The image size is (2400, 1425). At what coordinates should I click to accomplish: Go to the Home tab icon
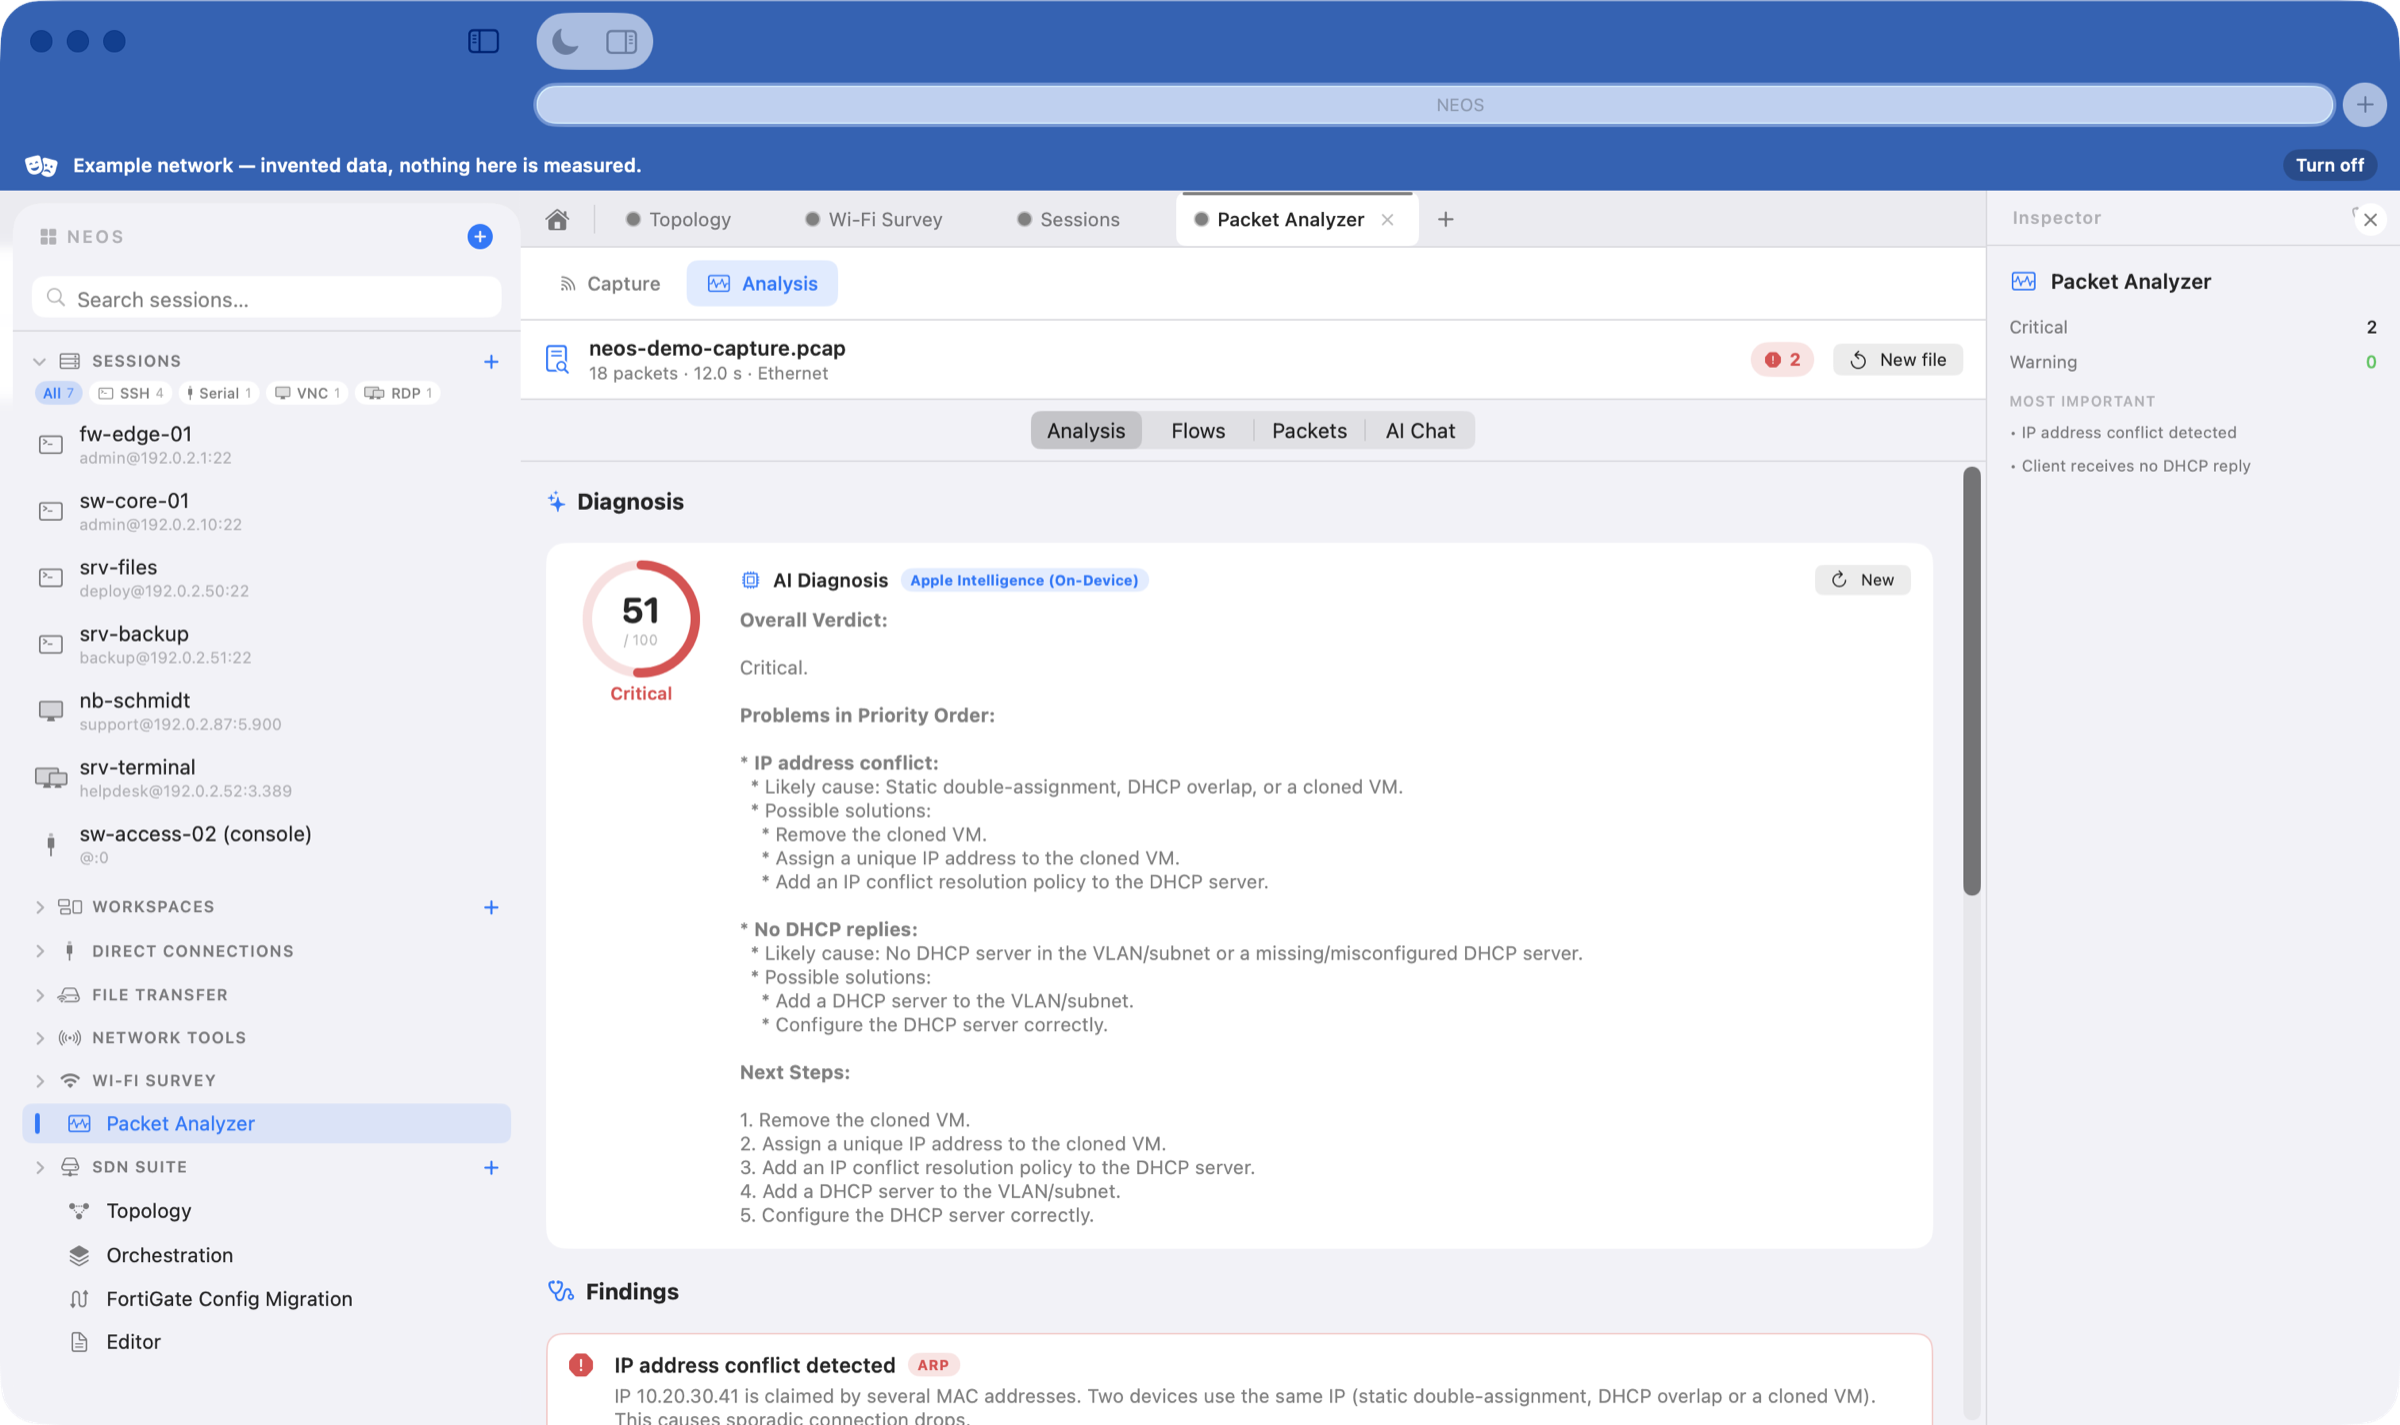tap(557, 219)
